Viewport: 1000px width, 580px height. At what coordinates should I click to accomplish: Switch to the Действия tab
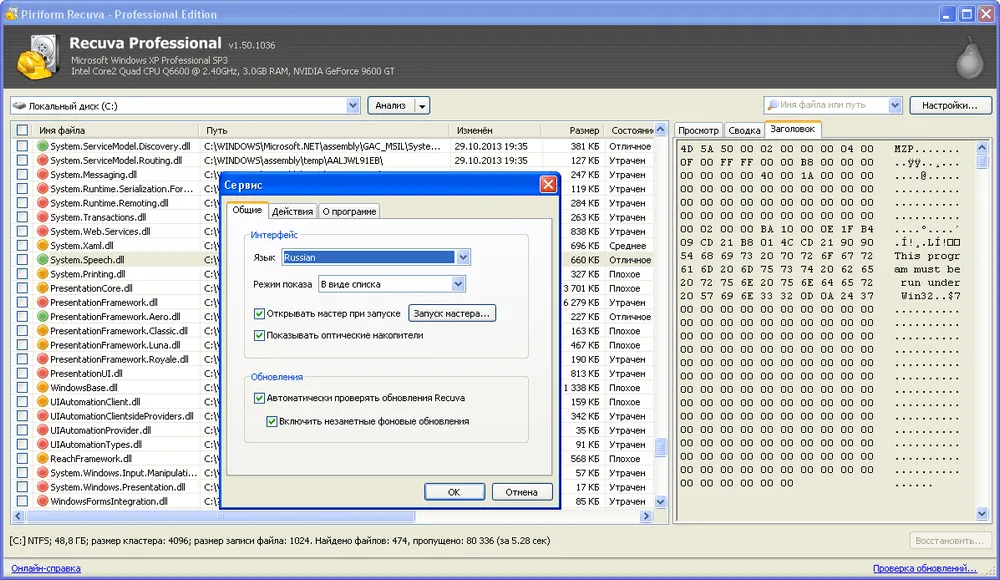(292, 211)
